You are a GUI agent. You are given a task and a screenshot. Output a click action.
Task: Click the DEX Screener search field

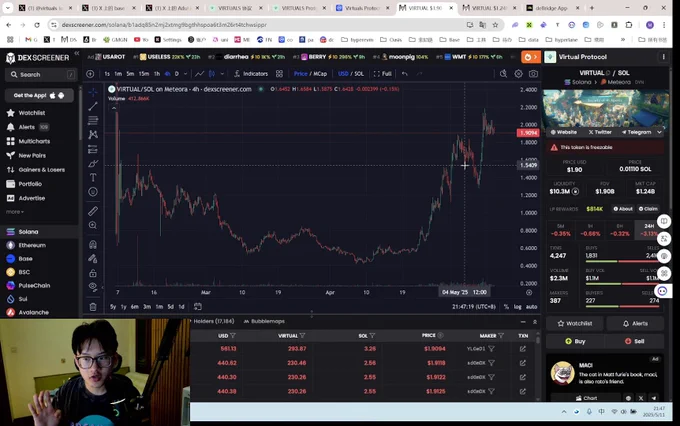click(x=42, y=75)
